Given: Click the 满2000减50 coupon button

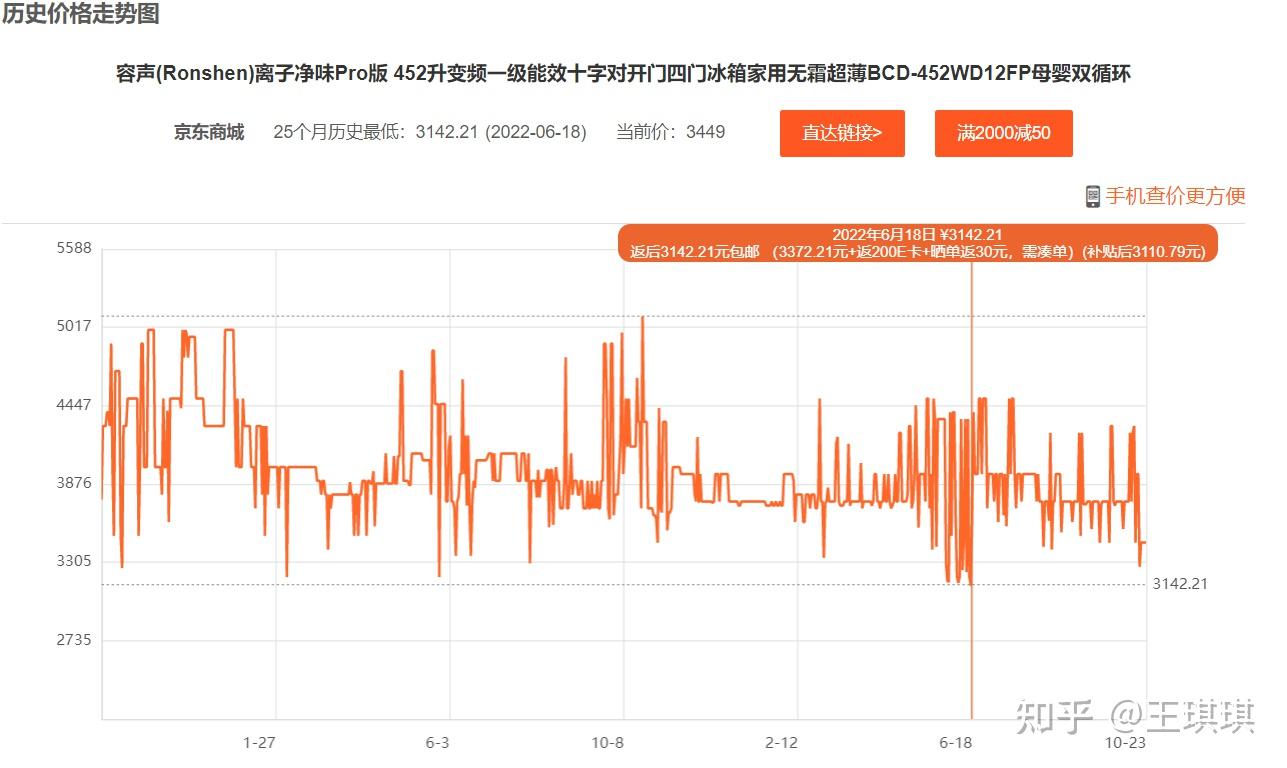Looking at the screenshot, I should (1003, 133).
